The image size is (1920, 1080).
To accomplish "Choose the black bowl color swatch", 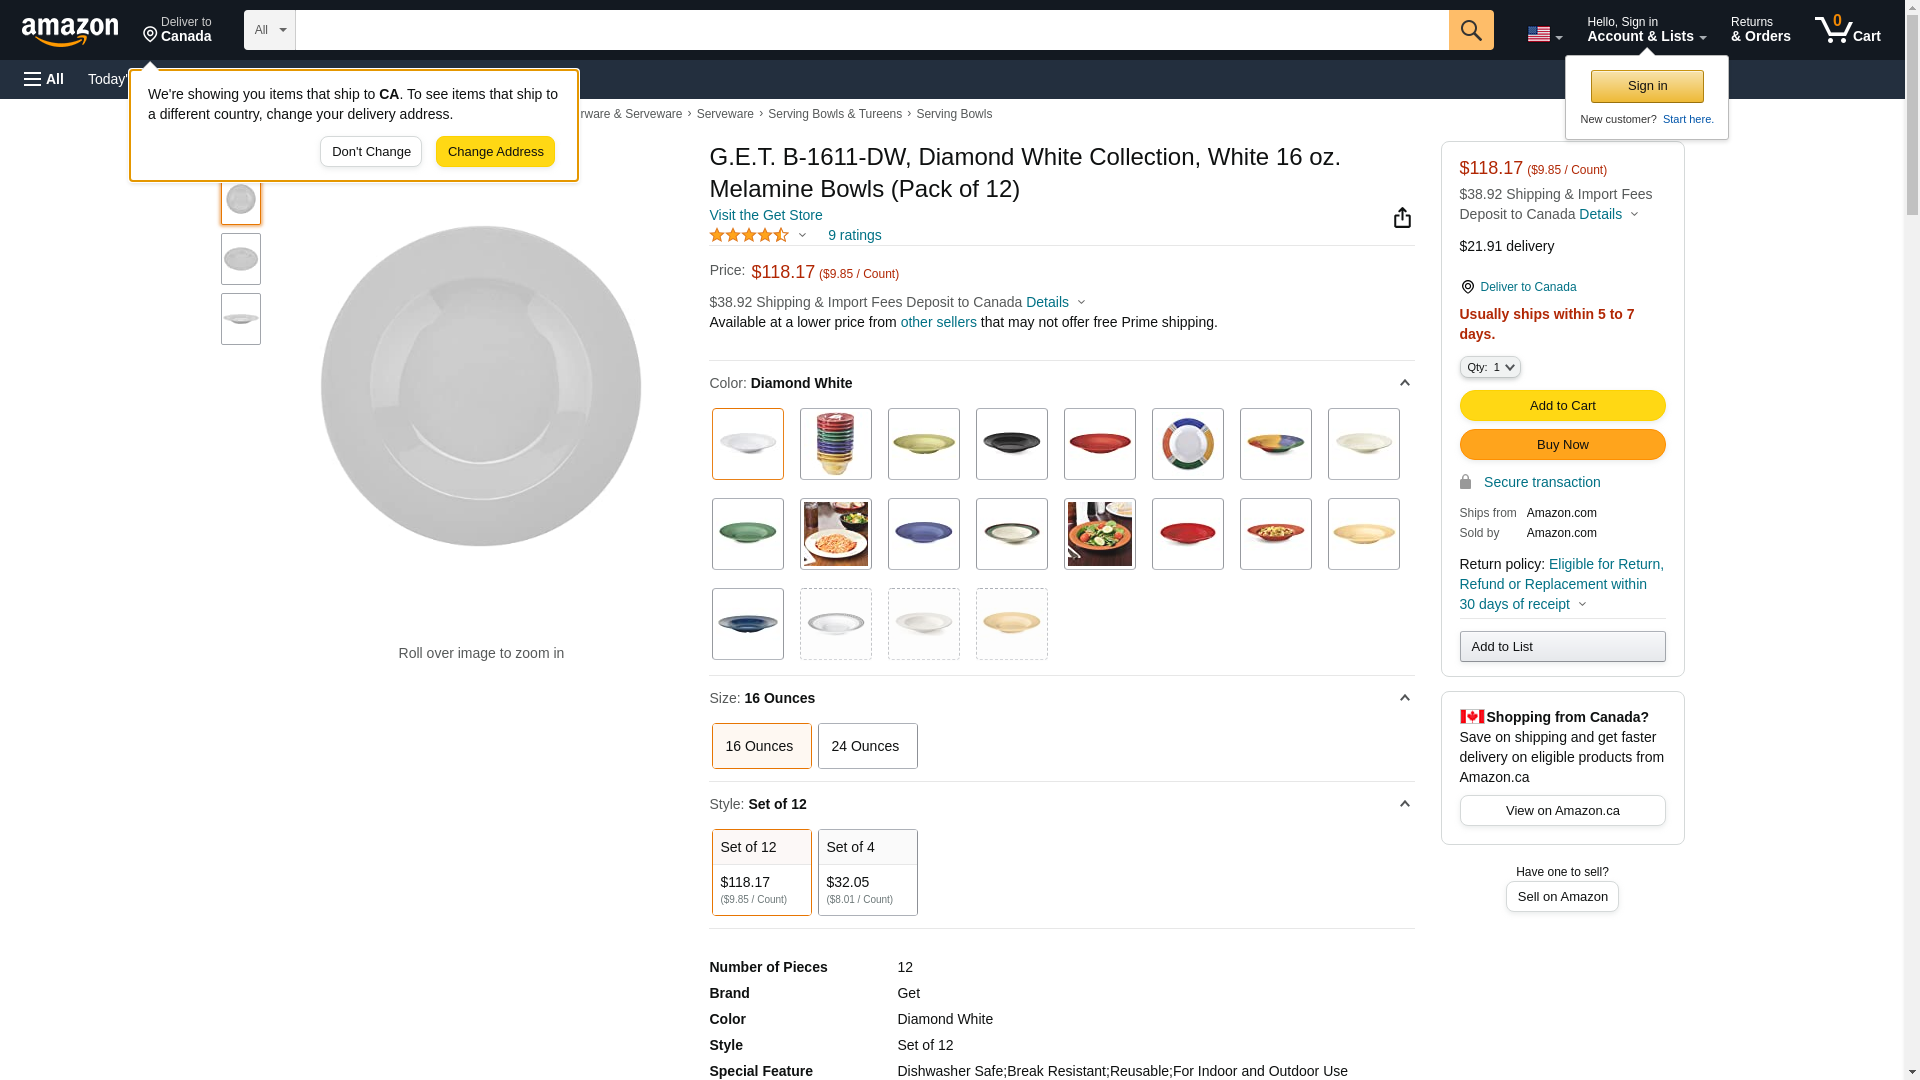I will click(x=1011, y=444).
